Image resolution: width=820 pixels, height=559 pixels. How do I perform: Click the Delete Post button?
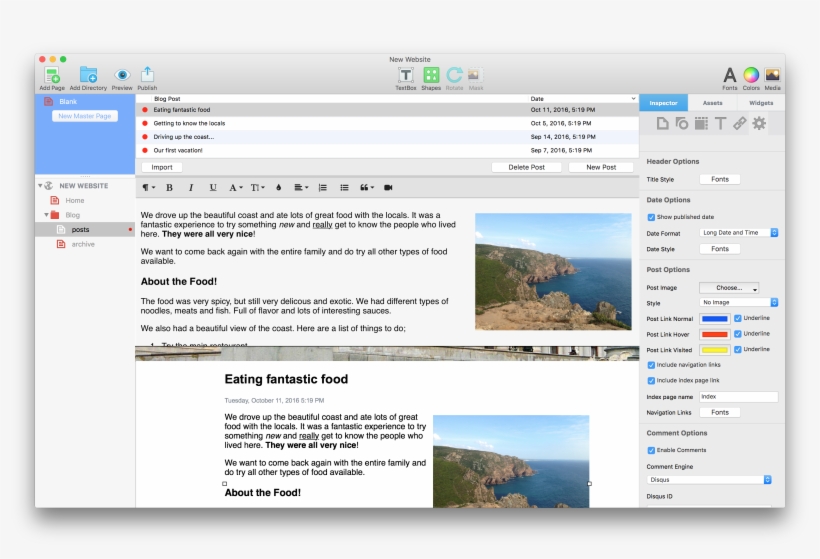coord(526,167)
